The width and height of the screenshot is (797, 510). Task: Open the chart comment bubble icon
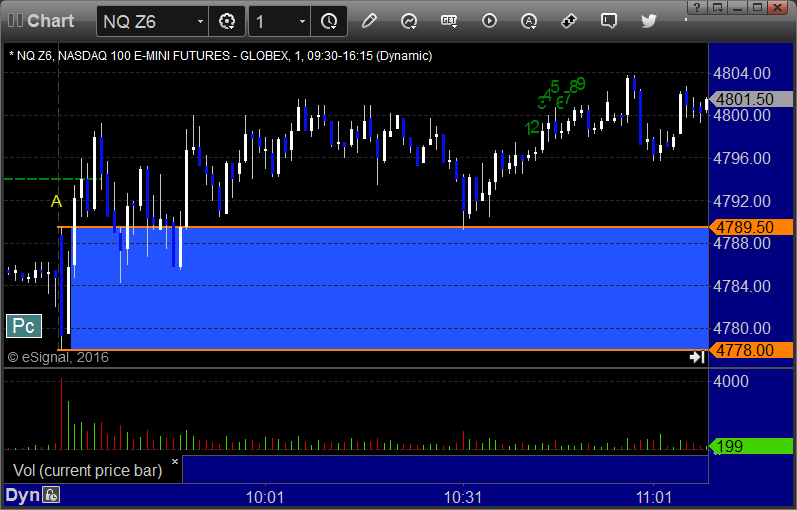coord(609,21)
